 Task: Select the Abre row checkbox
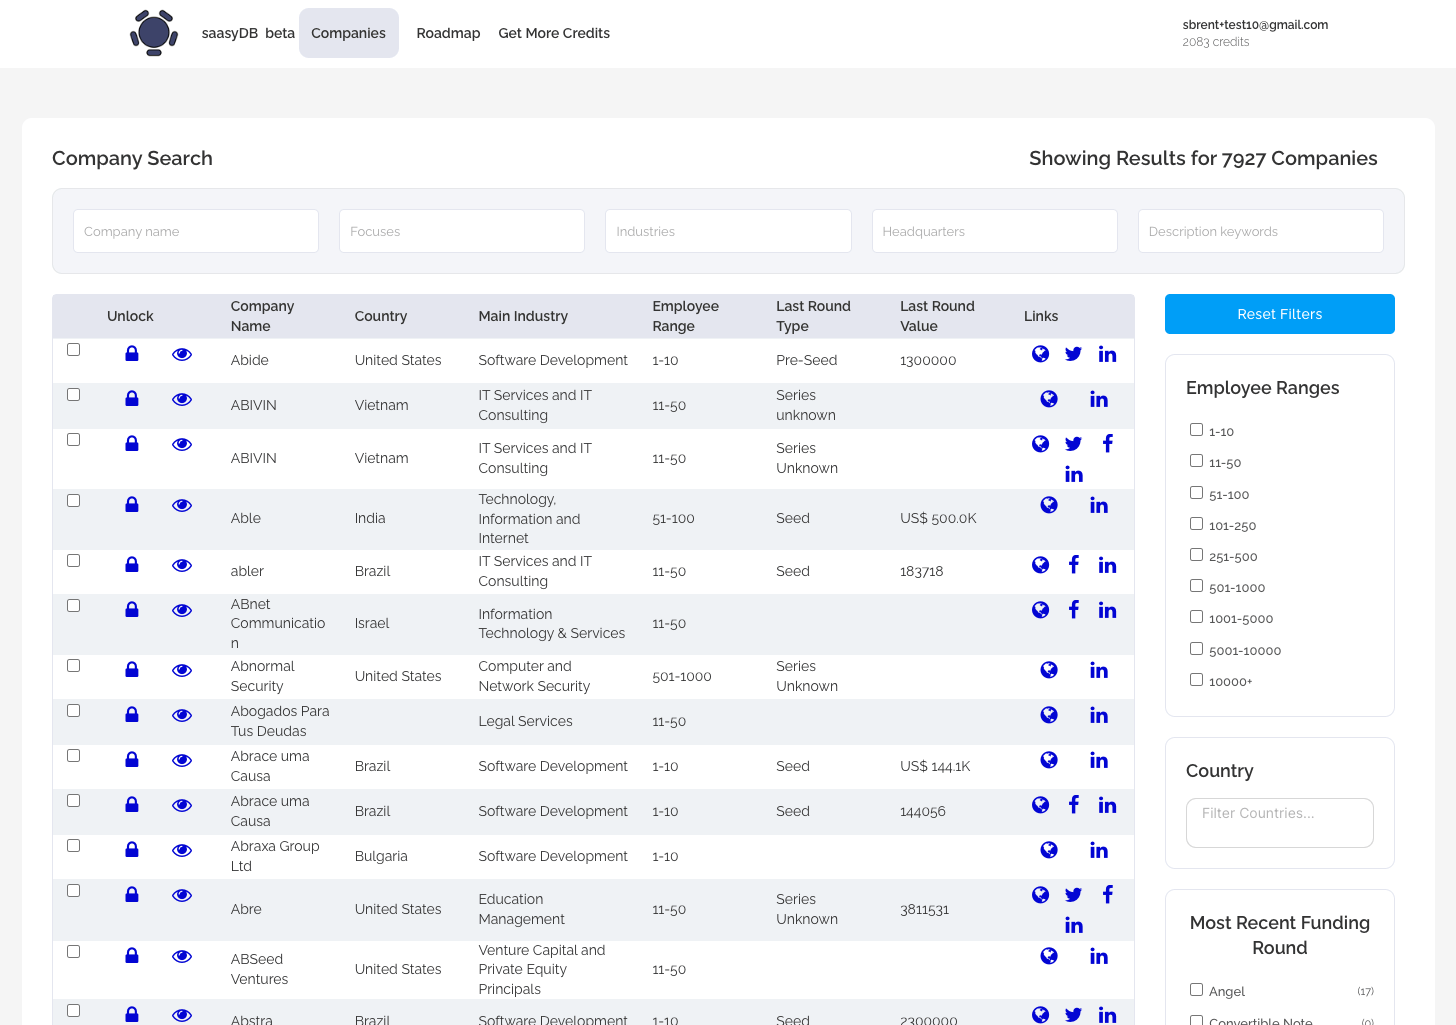point(73,891)
